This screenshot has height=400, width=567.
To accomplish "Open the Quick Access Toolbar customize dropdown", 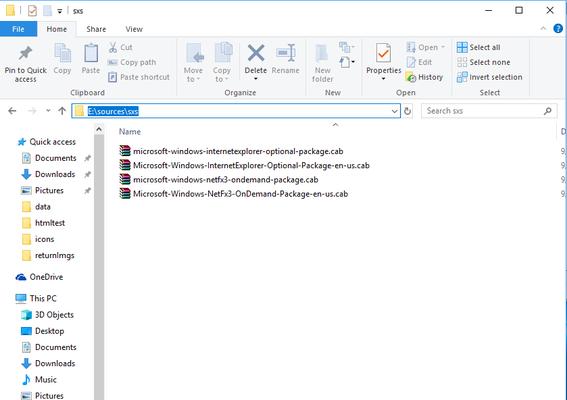I will tap(60, 11).
